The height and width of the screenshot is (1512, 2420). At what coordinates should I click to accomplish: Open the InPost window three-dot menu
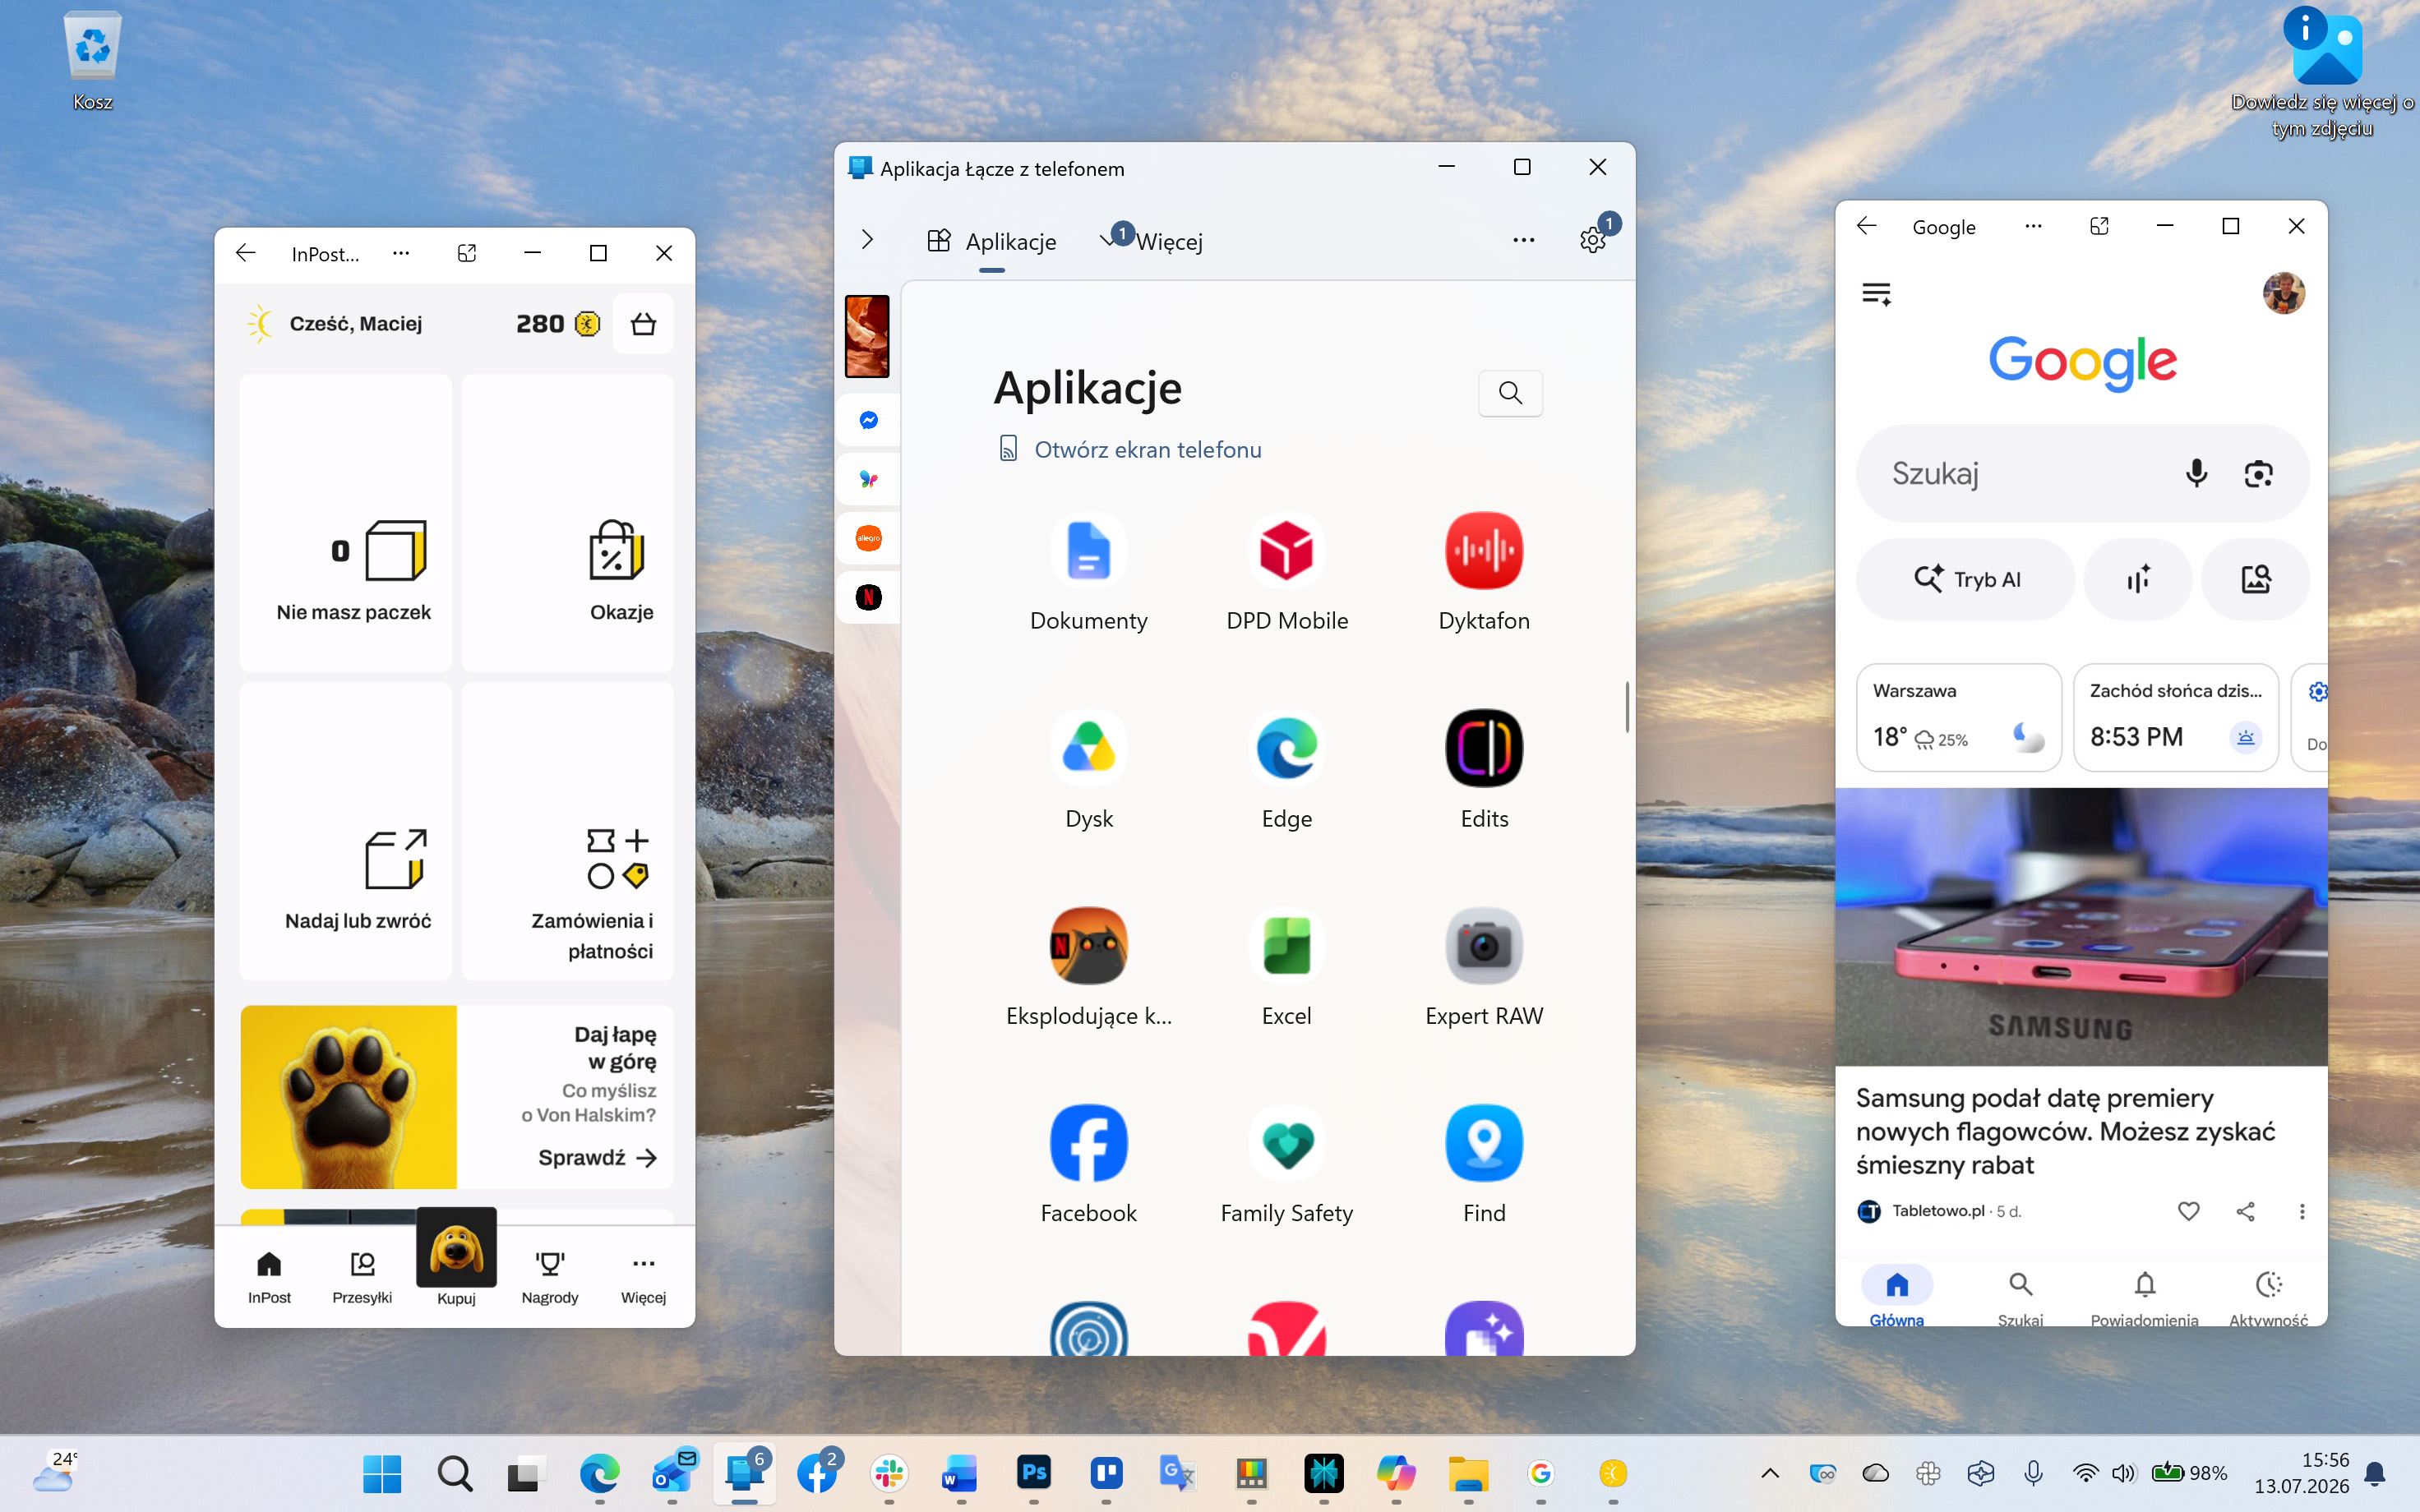coord(401,253)
